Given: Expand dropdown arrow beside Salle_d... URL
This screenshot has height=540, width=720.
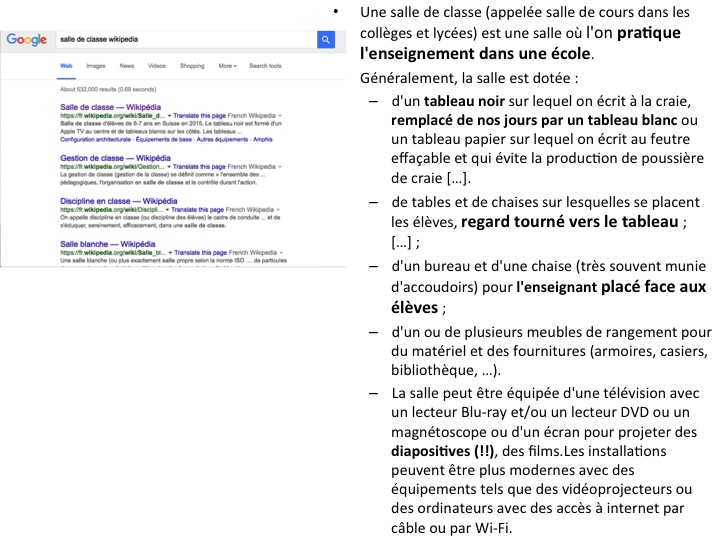Looking at the screenshot, I should pyautogui.click(x=169, y=116).
